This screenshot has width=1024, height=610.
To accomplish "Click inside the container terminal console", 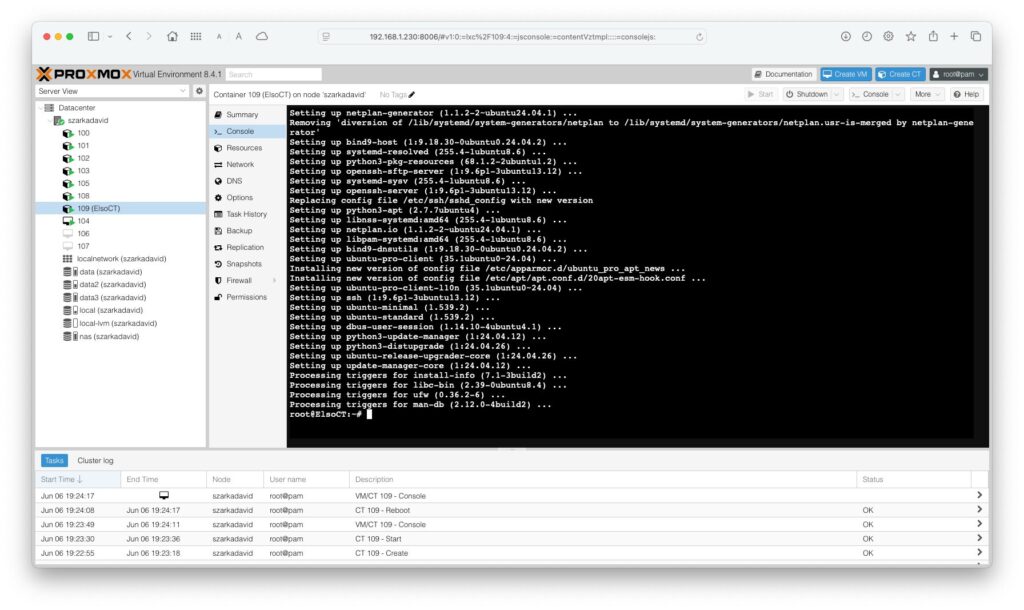I will click(x=637, y=276).
